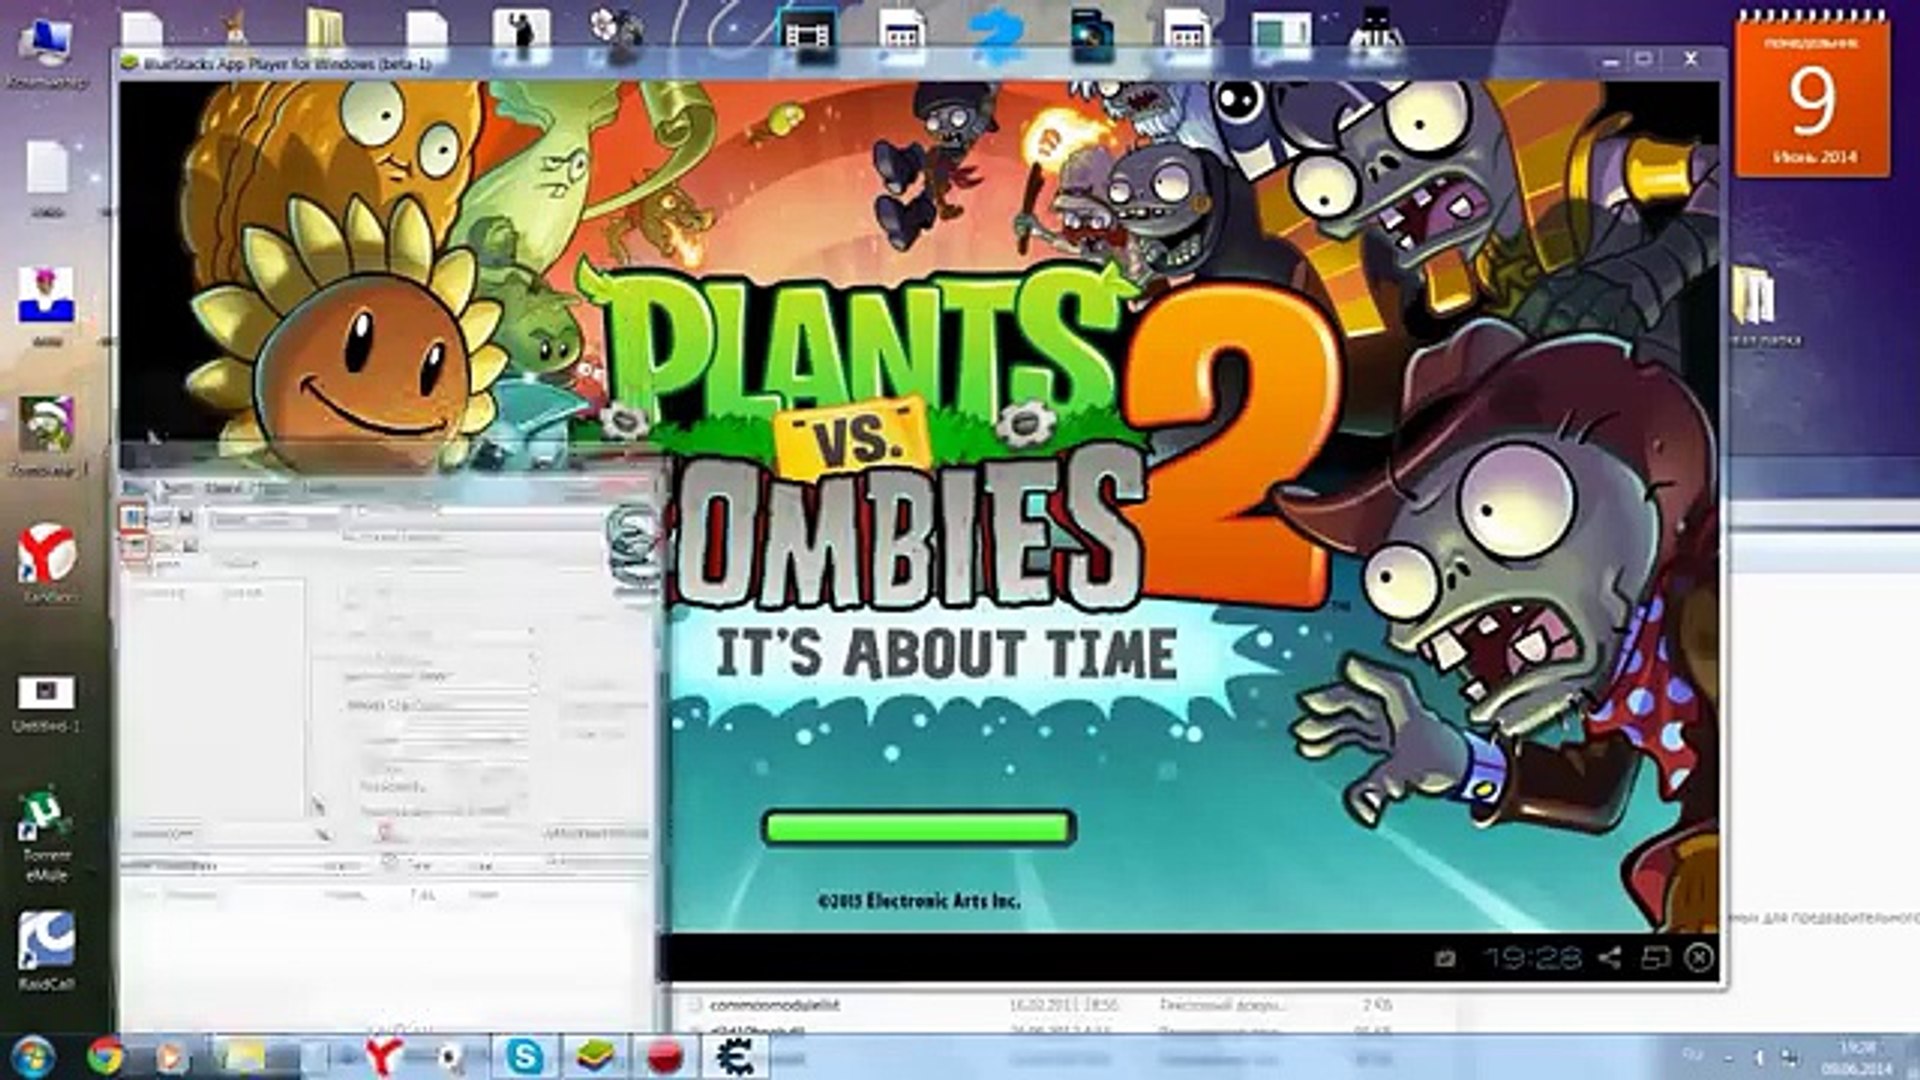
Task: Switch to Cheat Engine in the taskbar
Action: coord(736,1056)
